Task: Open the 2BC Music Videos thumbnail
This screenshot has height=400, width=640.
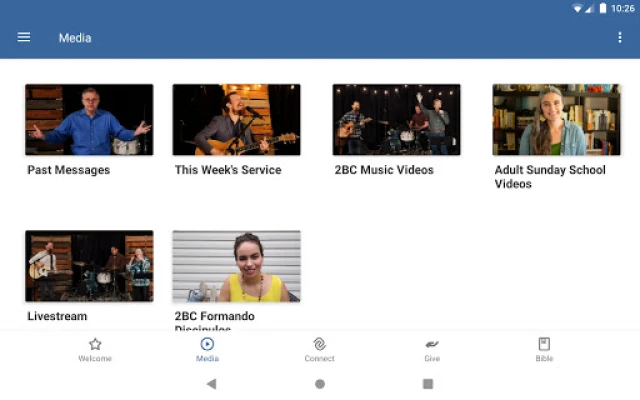Action: coord(396,119)
